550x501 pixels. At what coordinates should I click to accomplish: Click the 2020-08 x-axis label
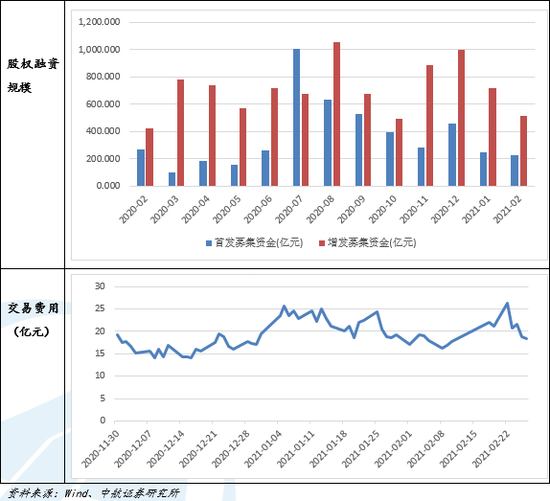(320, 209)
